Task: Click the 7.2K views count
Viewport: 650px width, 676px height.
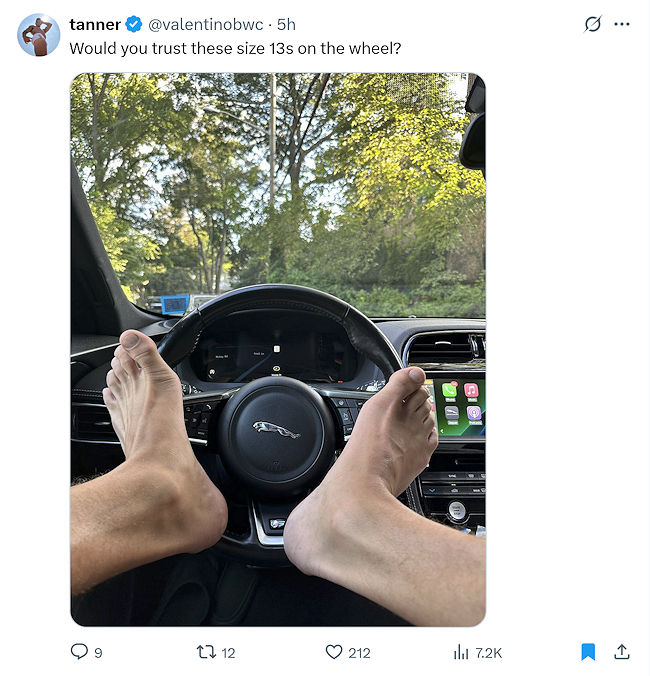Action: click(489, 653)
